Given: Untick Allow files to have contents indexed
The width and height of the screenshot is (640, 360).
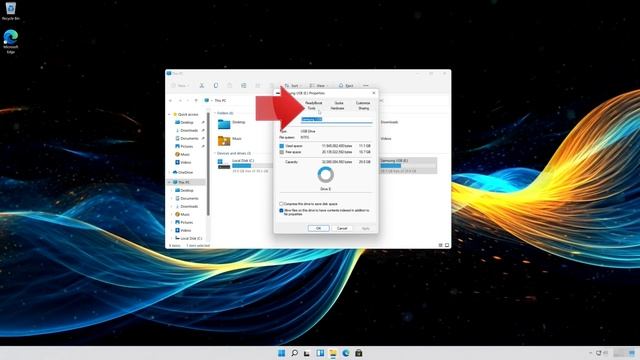Looking at the screenshot, I should click(x=281, y=211).
